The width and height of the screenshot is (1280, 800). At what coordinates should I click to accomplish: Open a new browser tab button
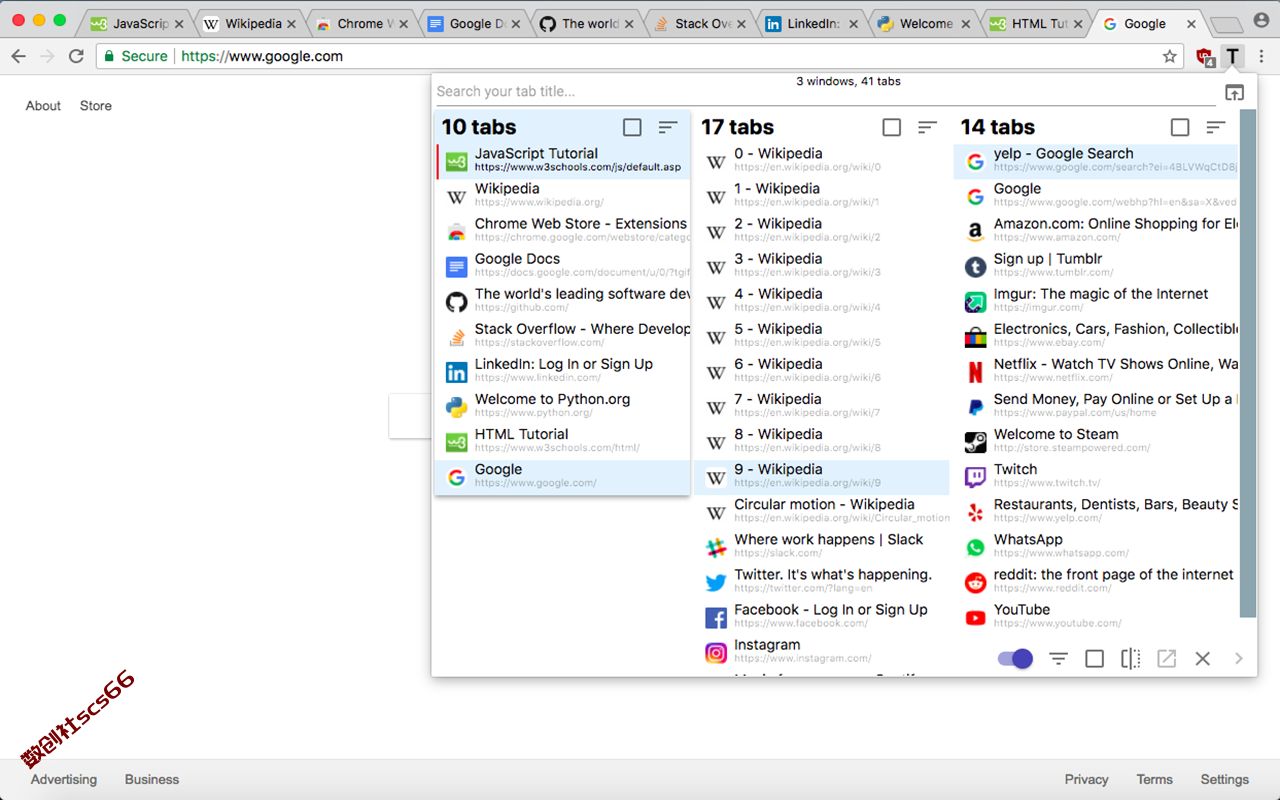coord(1226,24)
